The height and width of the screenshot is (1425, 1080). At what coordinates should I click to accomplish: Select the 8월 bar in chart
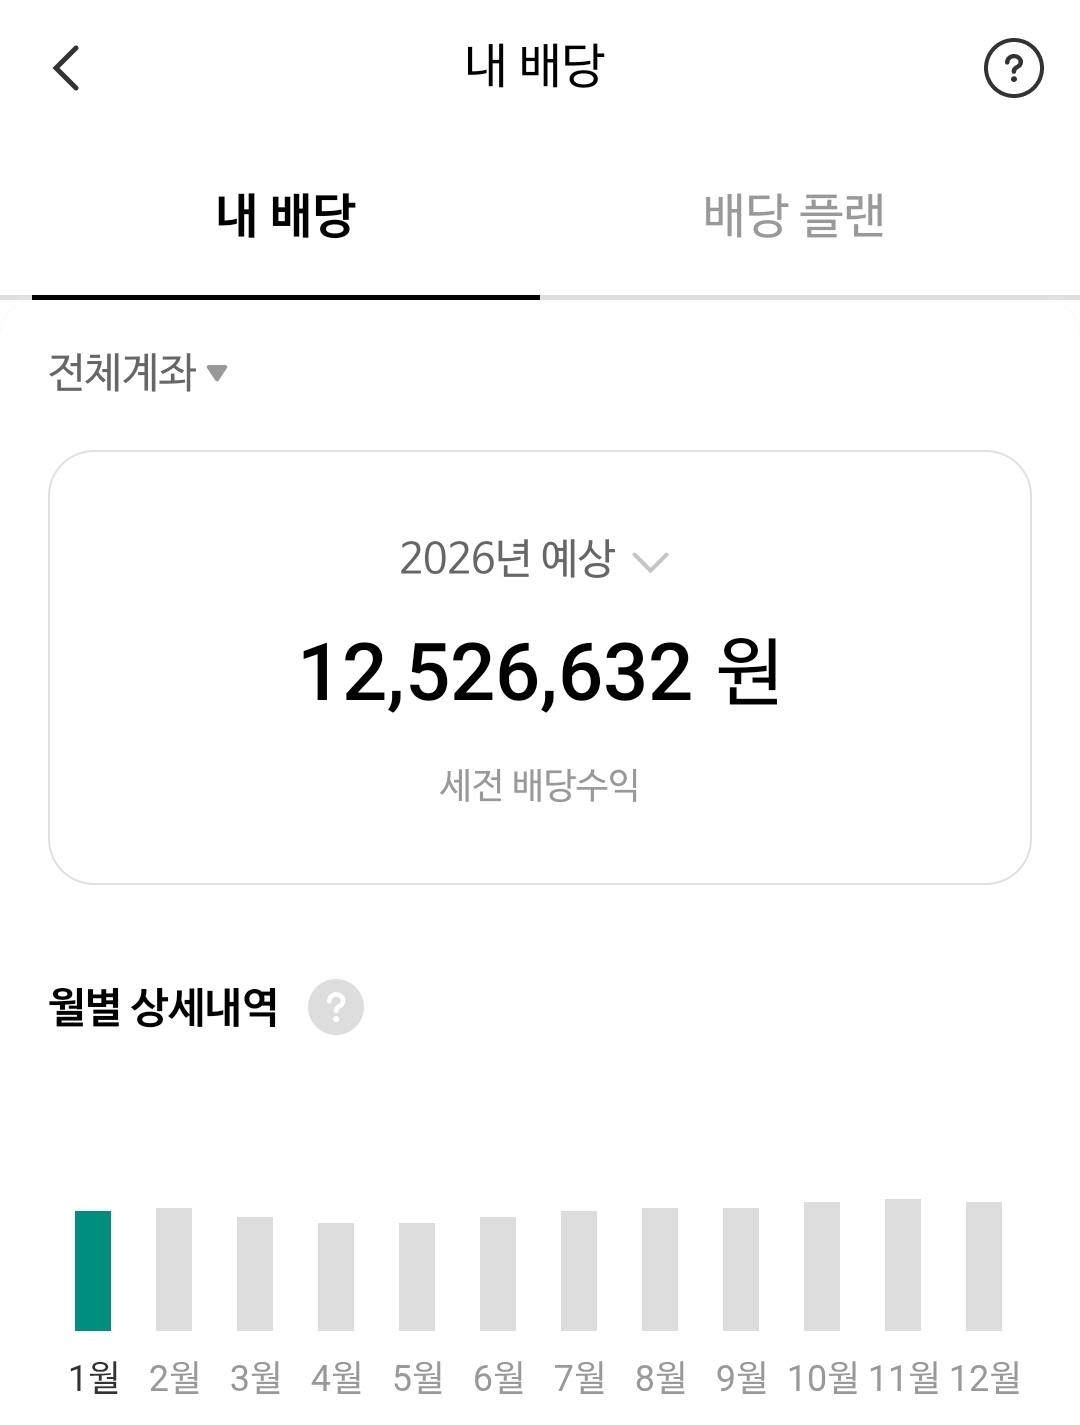(x=660, y=1269)
